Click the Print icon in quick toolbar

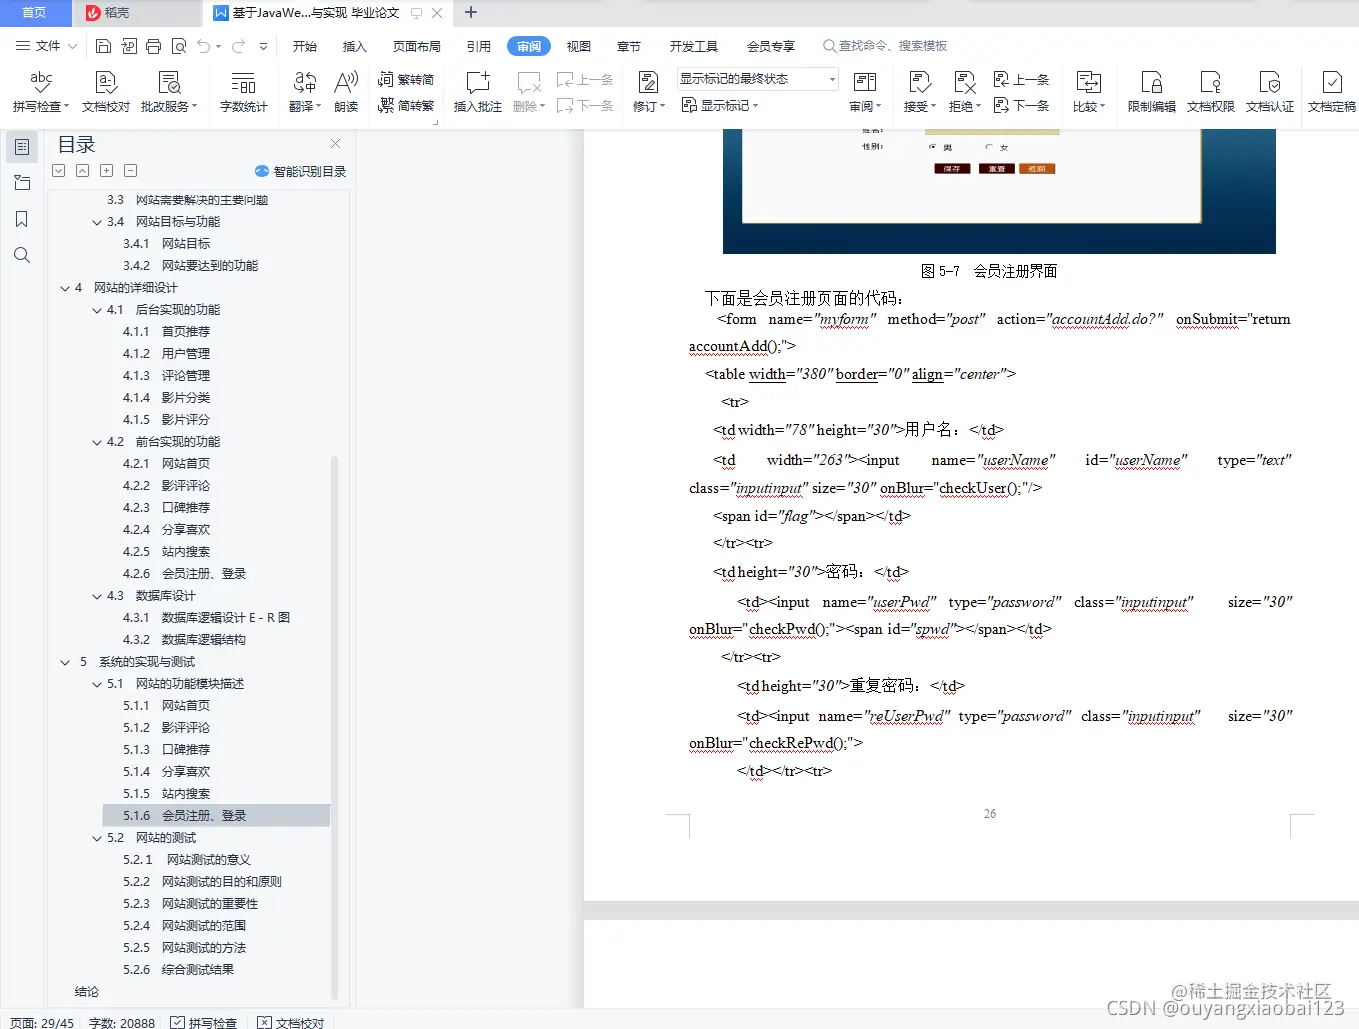pyautogui.click(x=153, y=46)
